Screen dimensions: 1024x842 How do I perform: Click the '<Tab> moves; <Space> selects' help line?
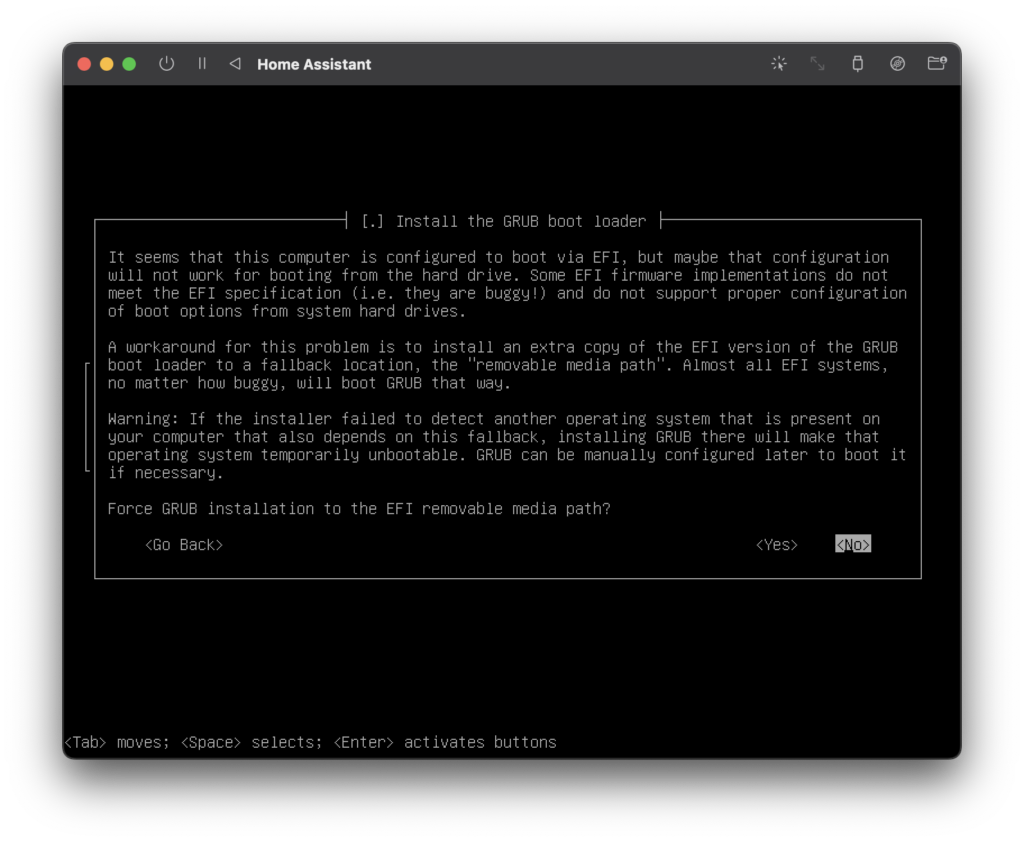point(310,743)
